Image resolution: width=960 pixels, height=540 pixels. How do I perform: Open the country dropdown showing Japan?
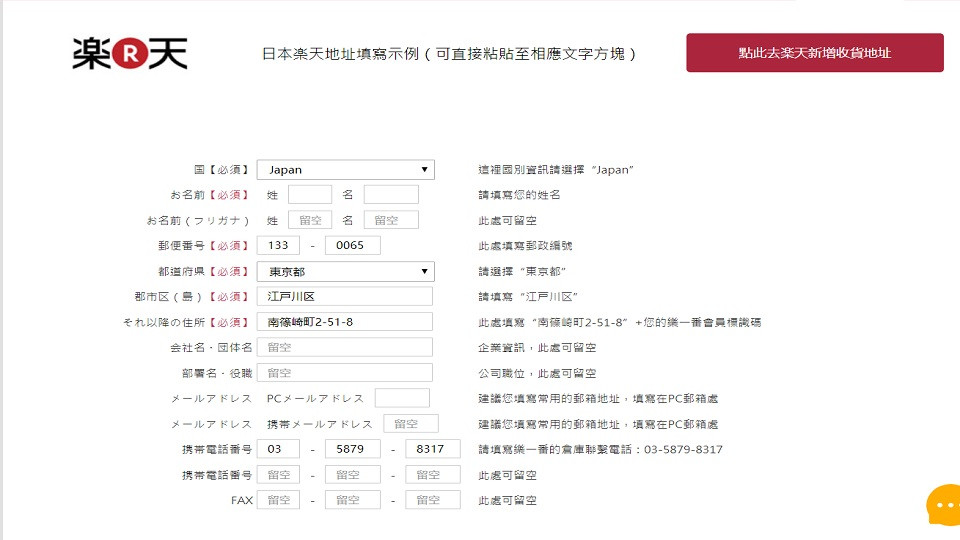click(x=345, y=170)
